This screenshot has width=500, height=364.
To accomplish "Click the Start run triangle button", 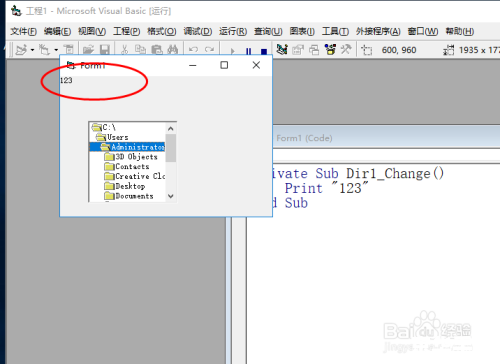I will [x=233, y=51].
